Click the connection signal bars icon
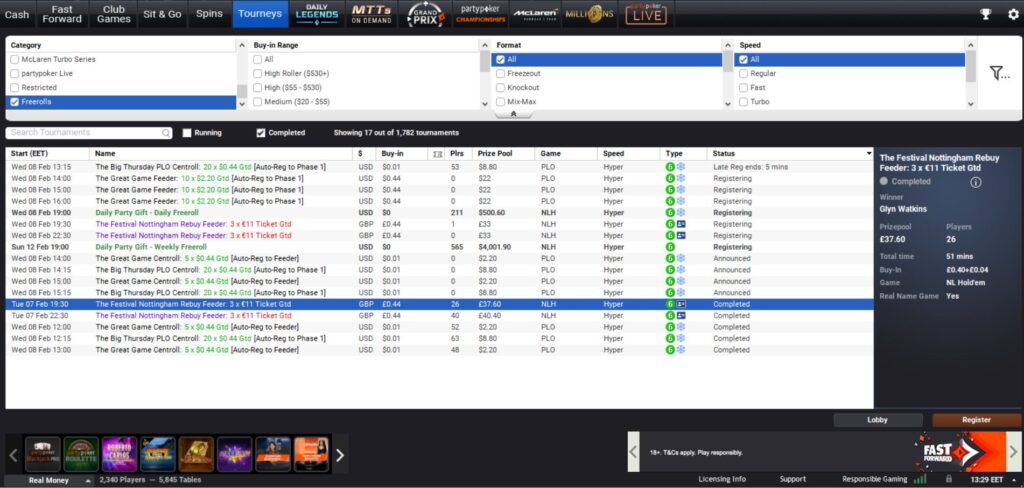Image resolution: width=1024 pixels, height=488 pixels. click(920, 479)
